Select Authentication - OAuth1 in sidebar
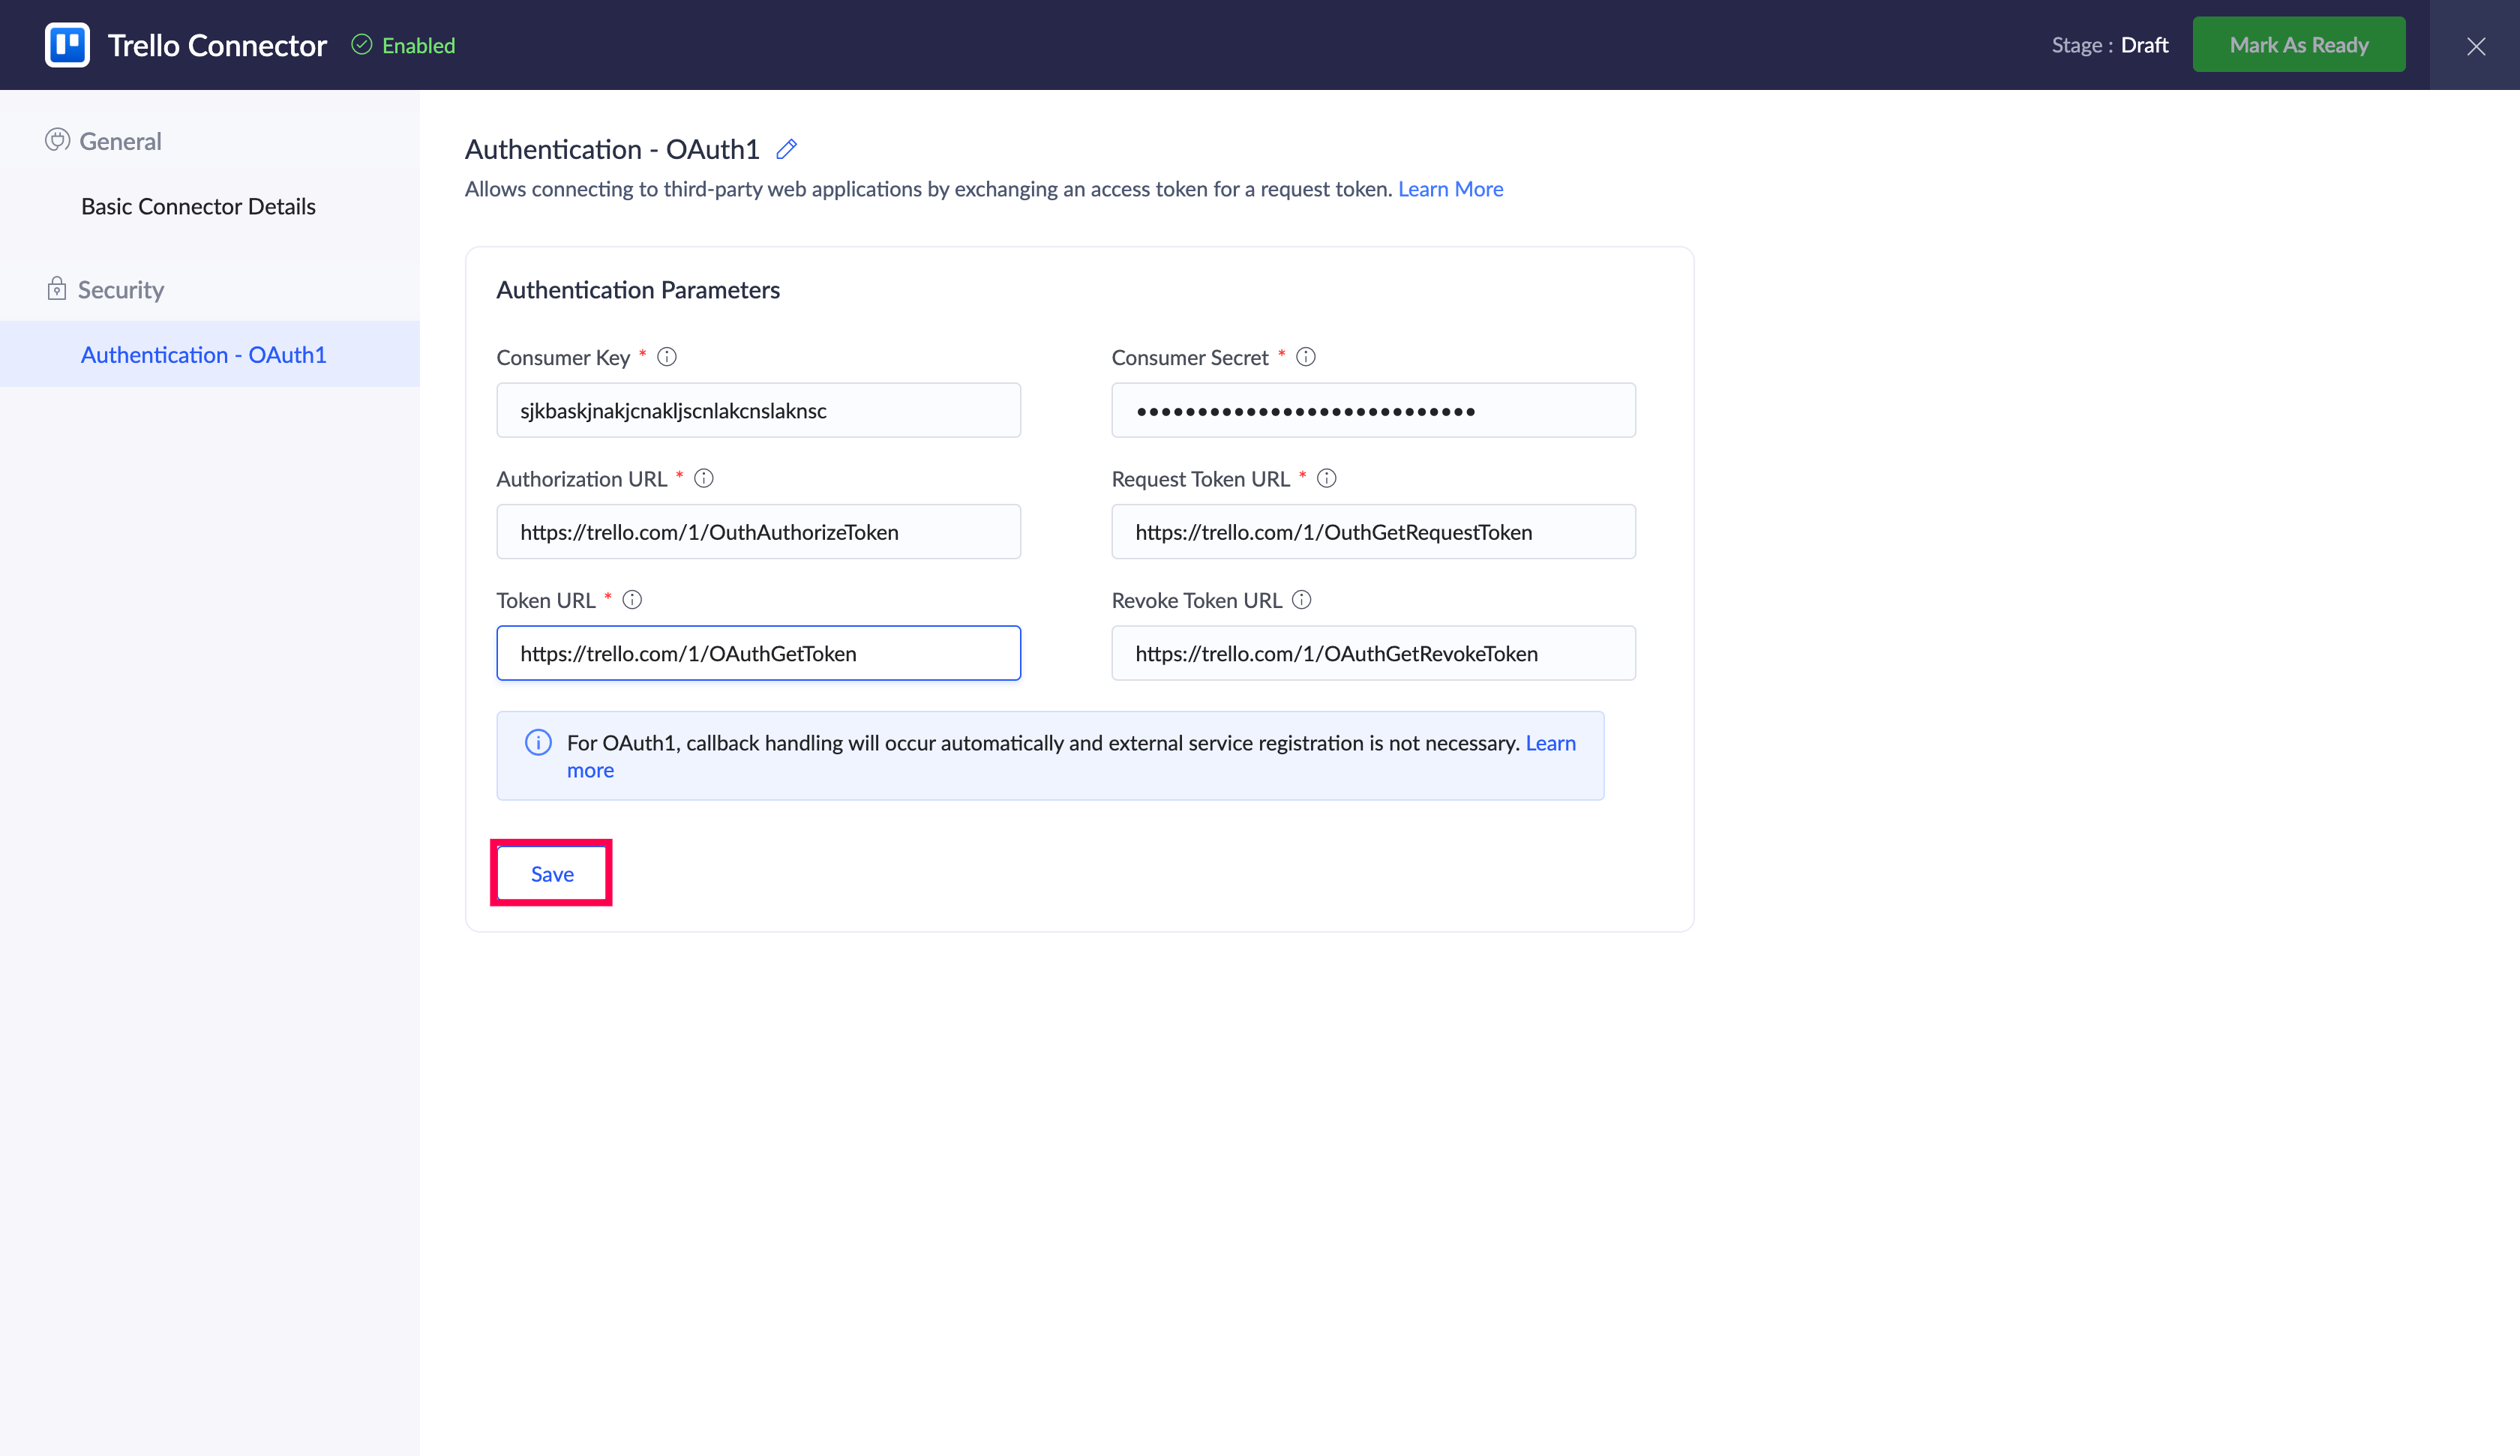This screenshot has width=2520, height=1456. pos(204,355)
